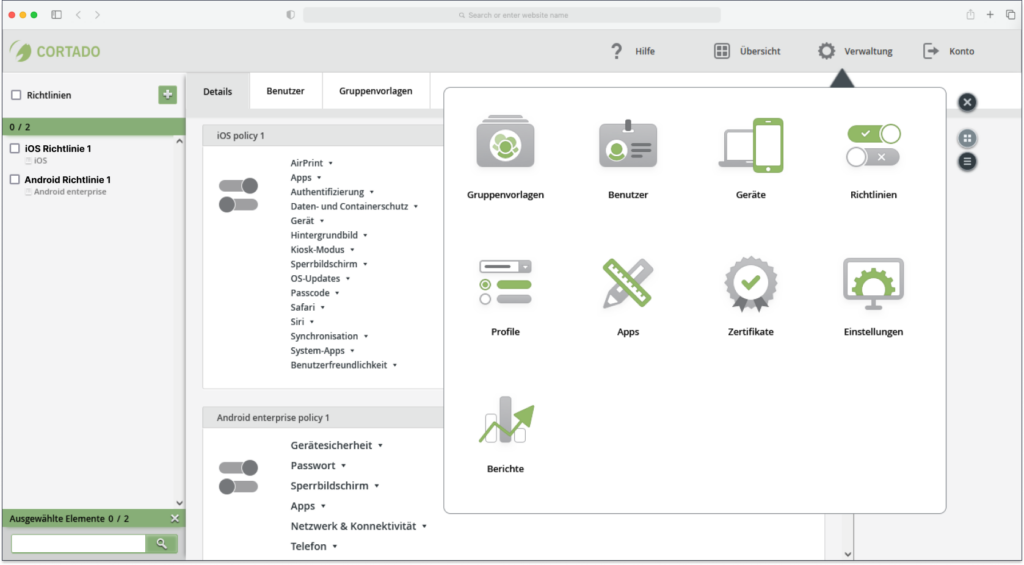Screen dimensions: 1024x565
Task: Check the Android Richtlinie 1 checkbox
Action: pyautogui.click(x=14, y=179)
